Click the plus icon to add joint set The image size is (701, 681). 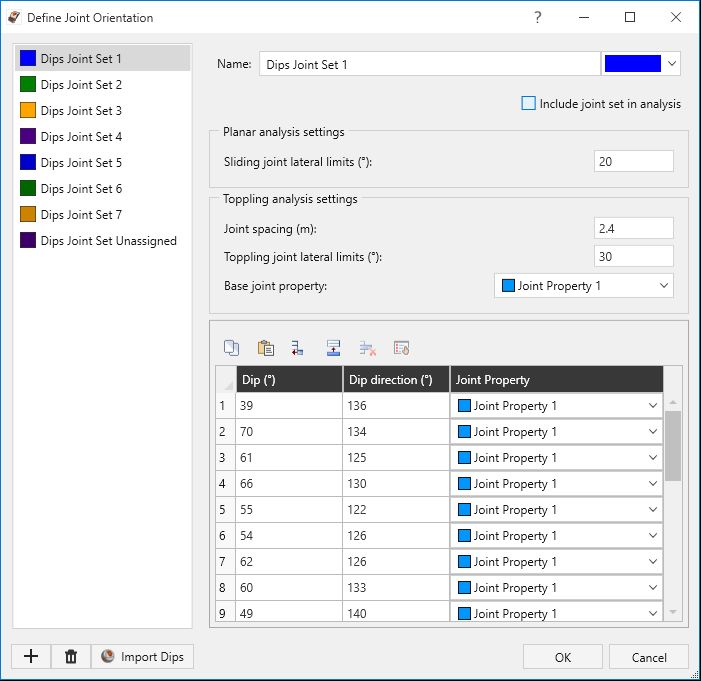pyautogui.click(x=31, y=656)
